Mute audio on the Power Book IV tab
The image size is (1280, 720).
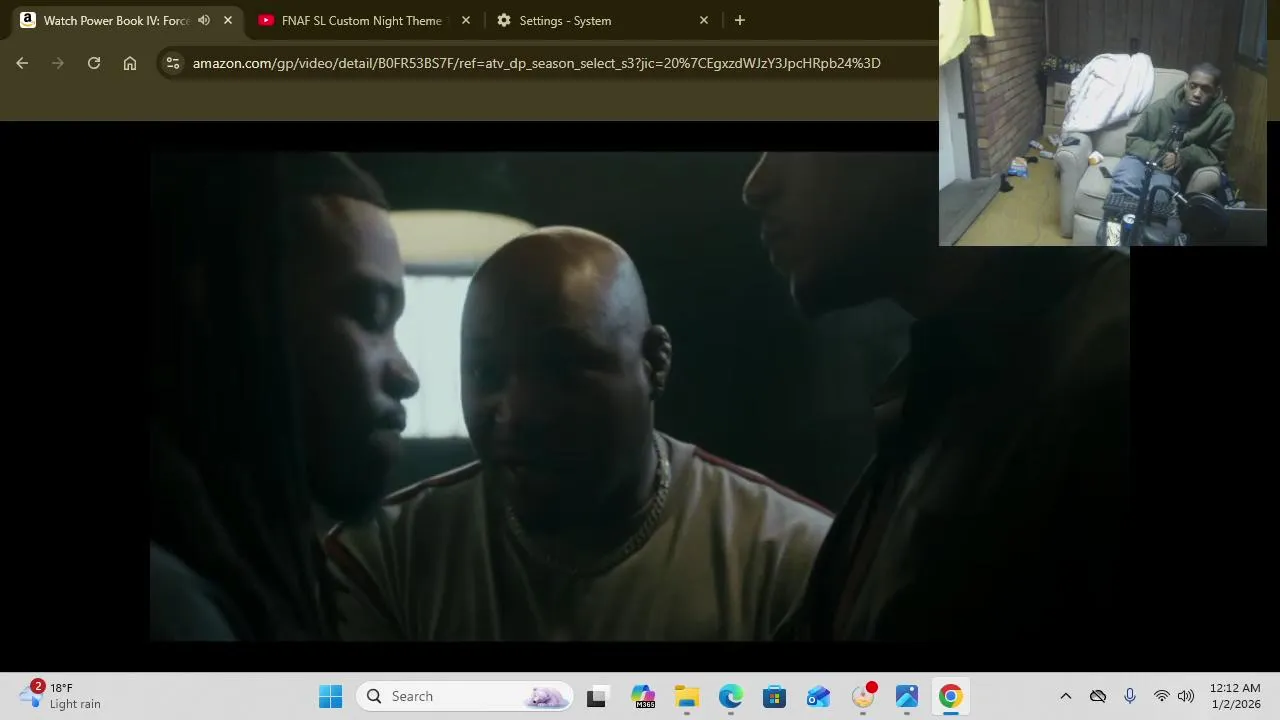click(x=204, y=20)
